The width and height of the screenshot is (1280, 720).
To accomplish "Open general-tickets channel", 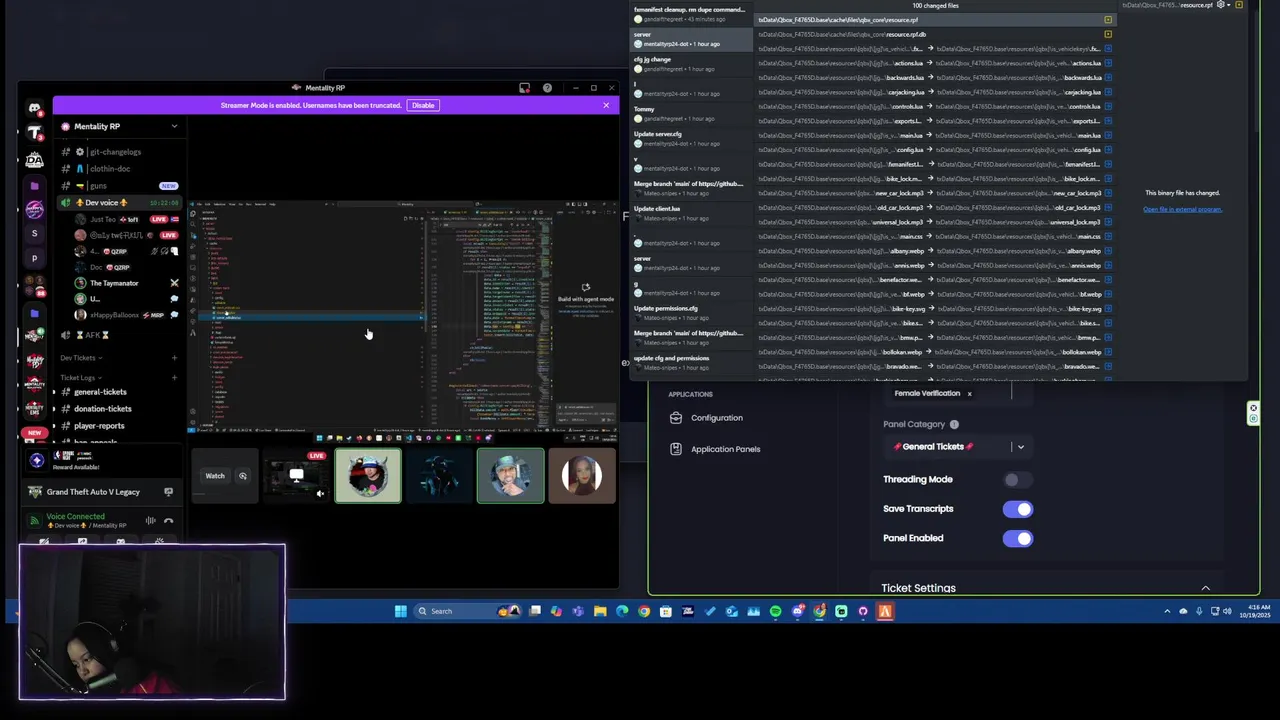I will click(x=118, y=392).
